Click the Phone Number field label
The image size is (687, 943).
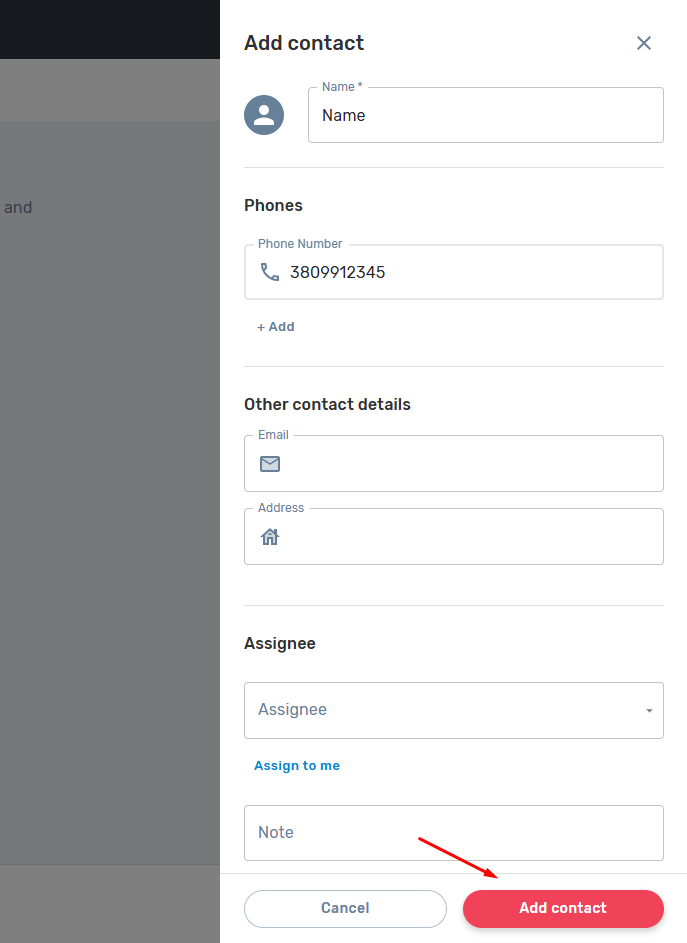coord(300,244)
